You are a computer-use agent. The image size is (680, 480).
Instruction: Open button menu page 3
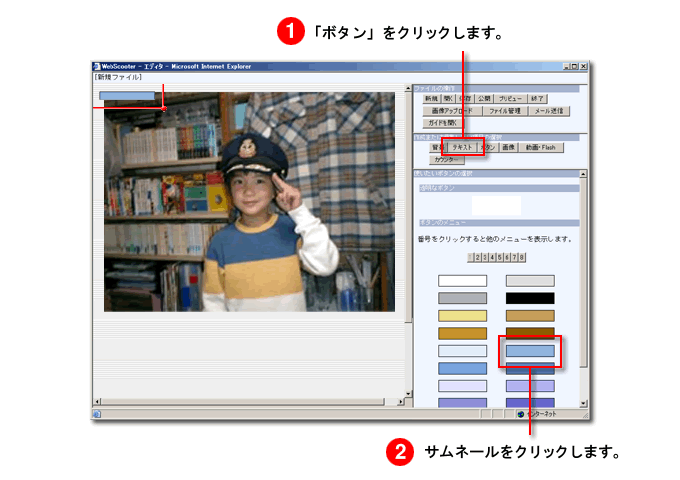[485, 258]
